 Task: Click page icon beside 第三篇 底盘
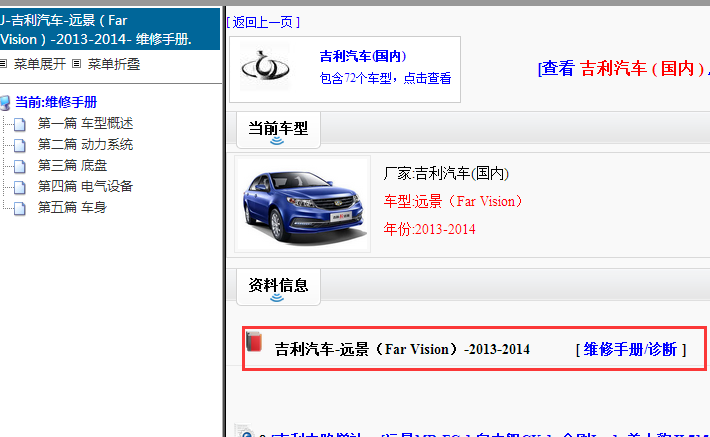(x=19, y=166)
